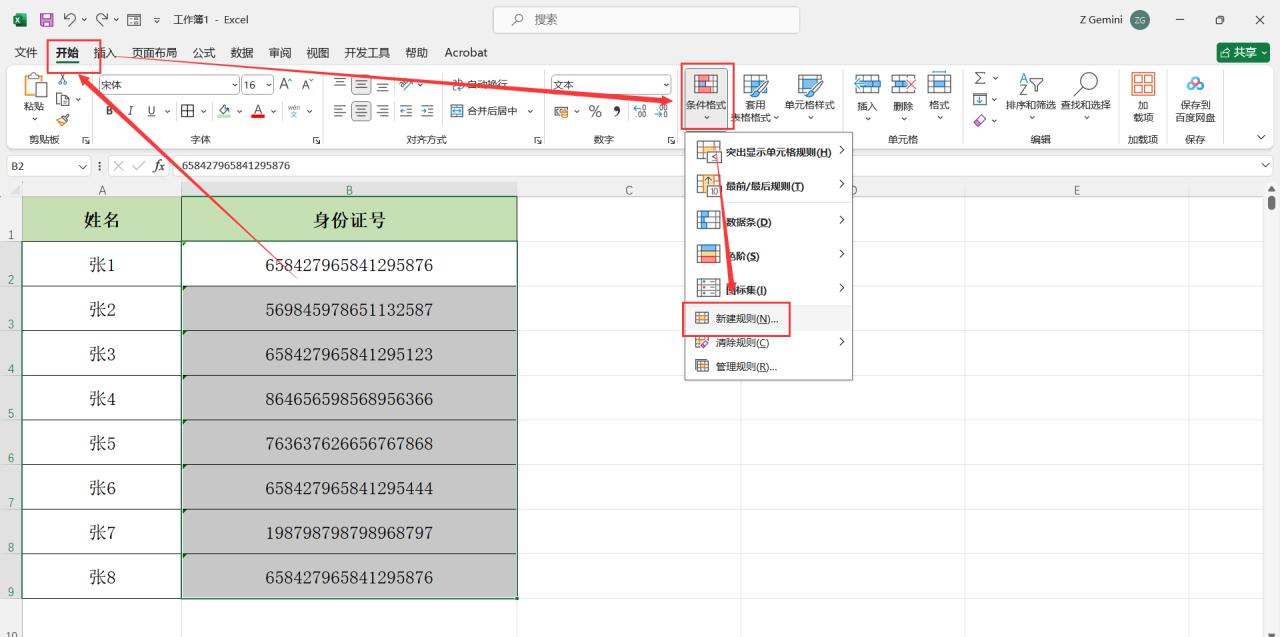Toggle Bold formatting
Image resolution: width=1280 pixels, height=637 pixels.
tap(110, 111)
